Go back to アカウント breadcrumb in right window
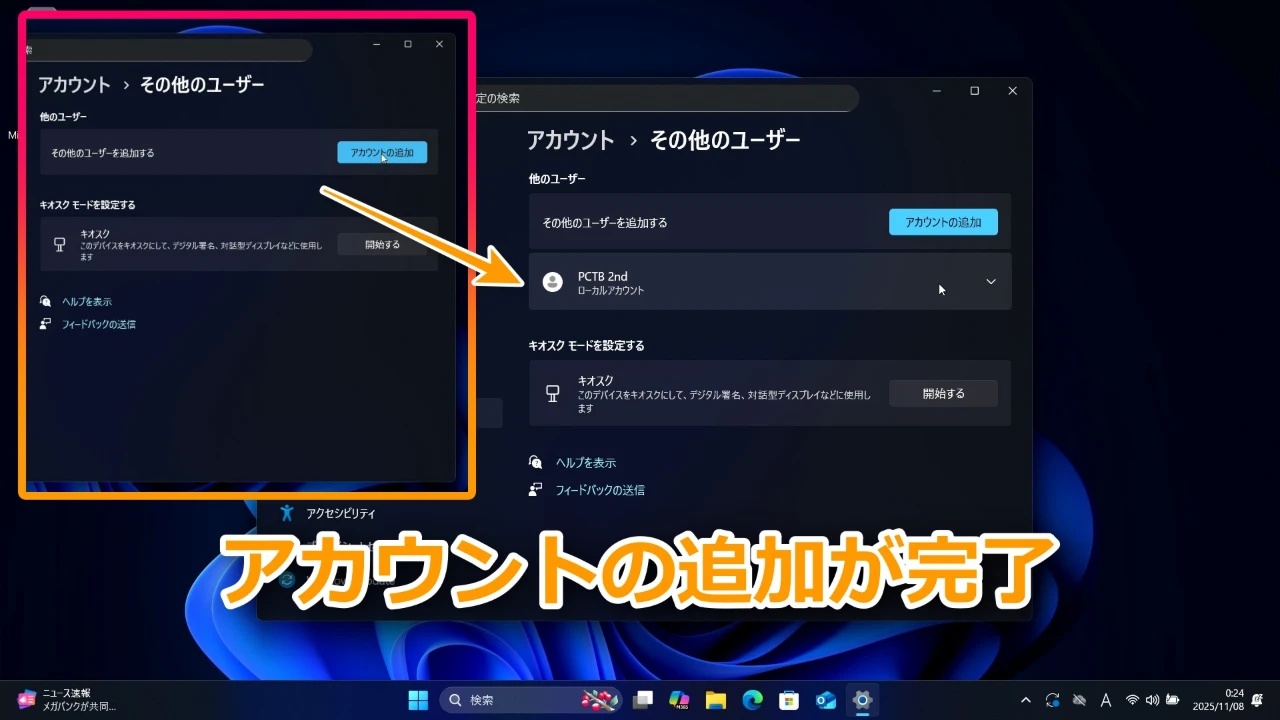Screen dimensions: 1280x720 pos(570,140)
